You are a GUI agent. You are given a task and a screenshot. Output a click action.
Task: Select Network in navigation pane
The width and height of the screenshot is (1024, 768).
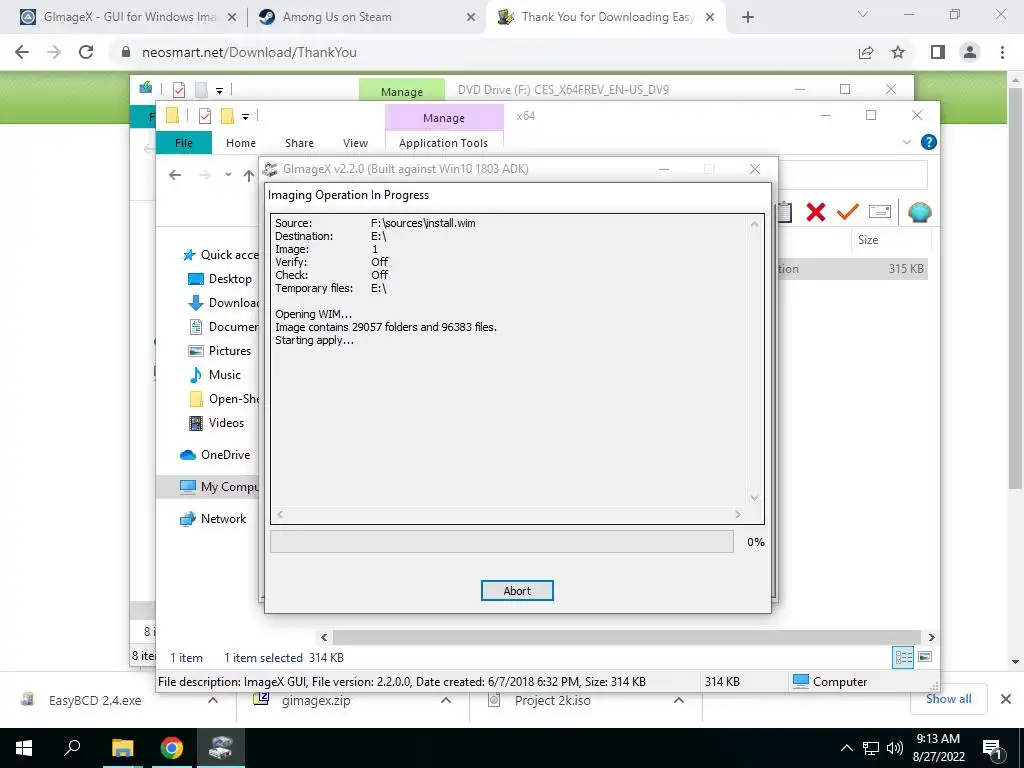[213, 519]
